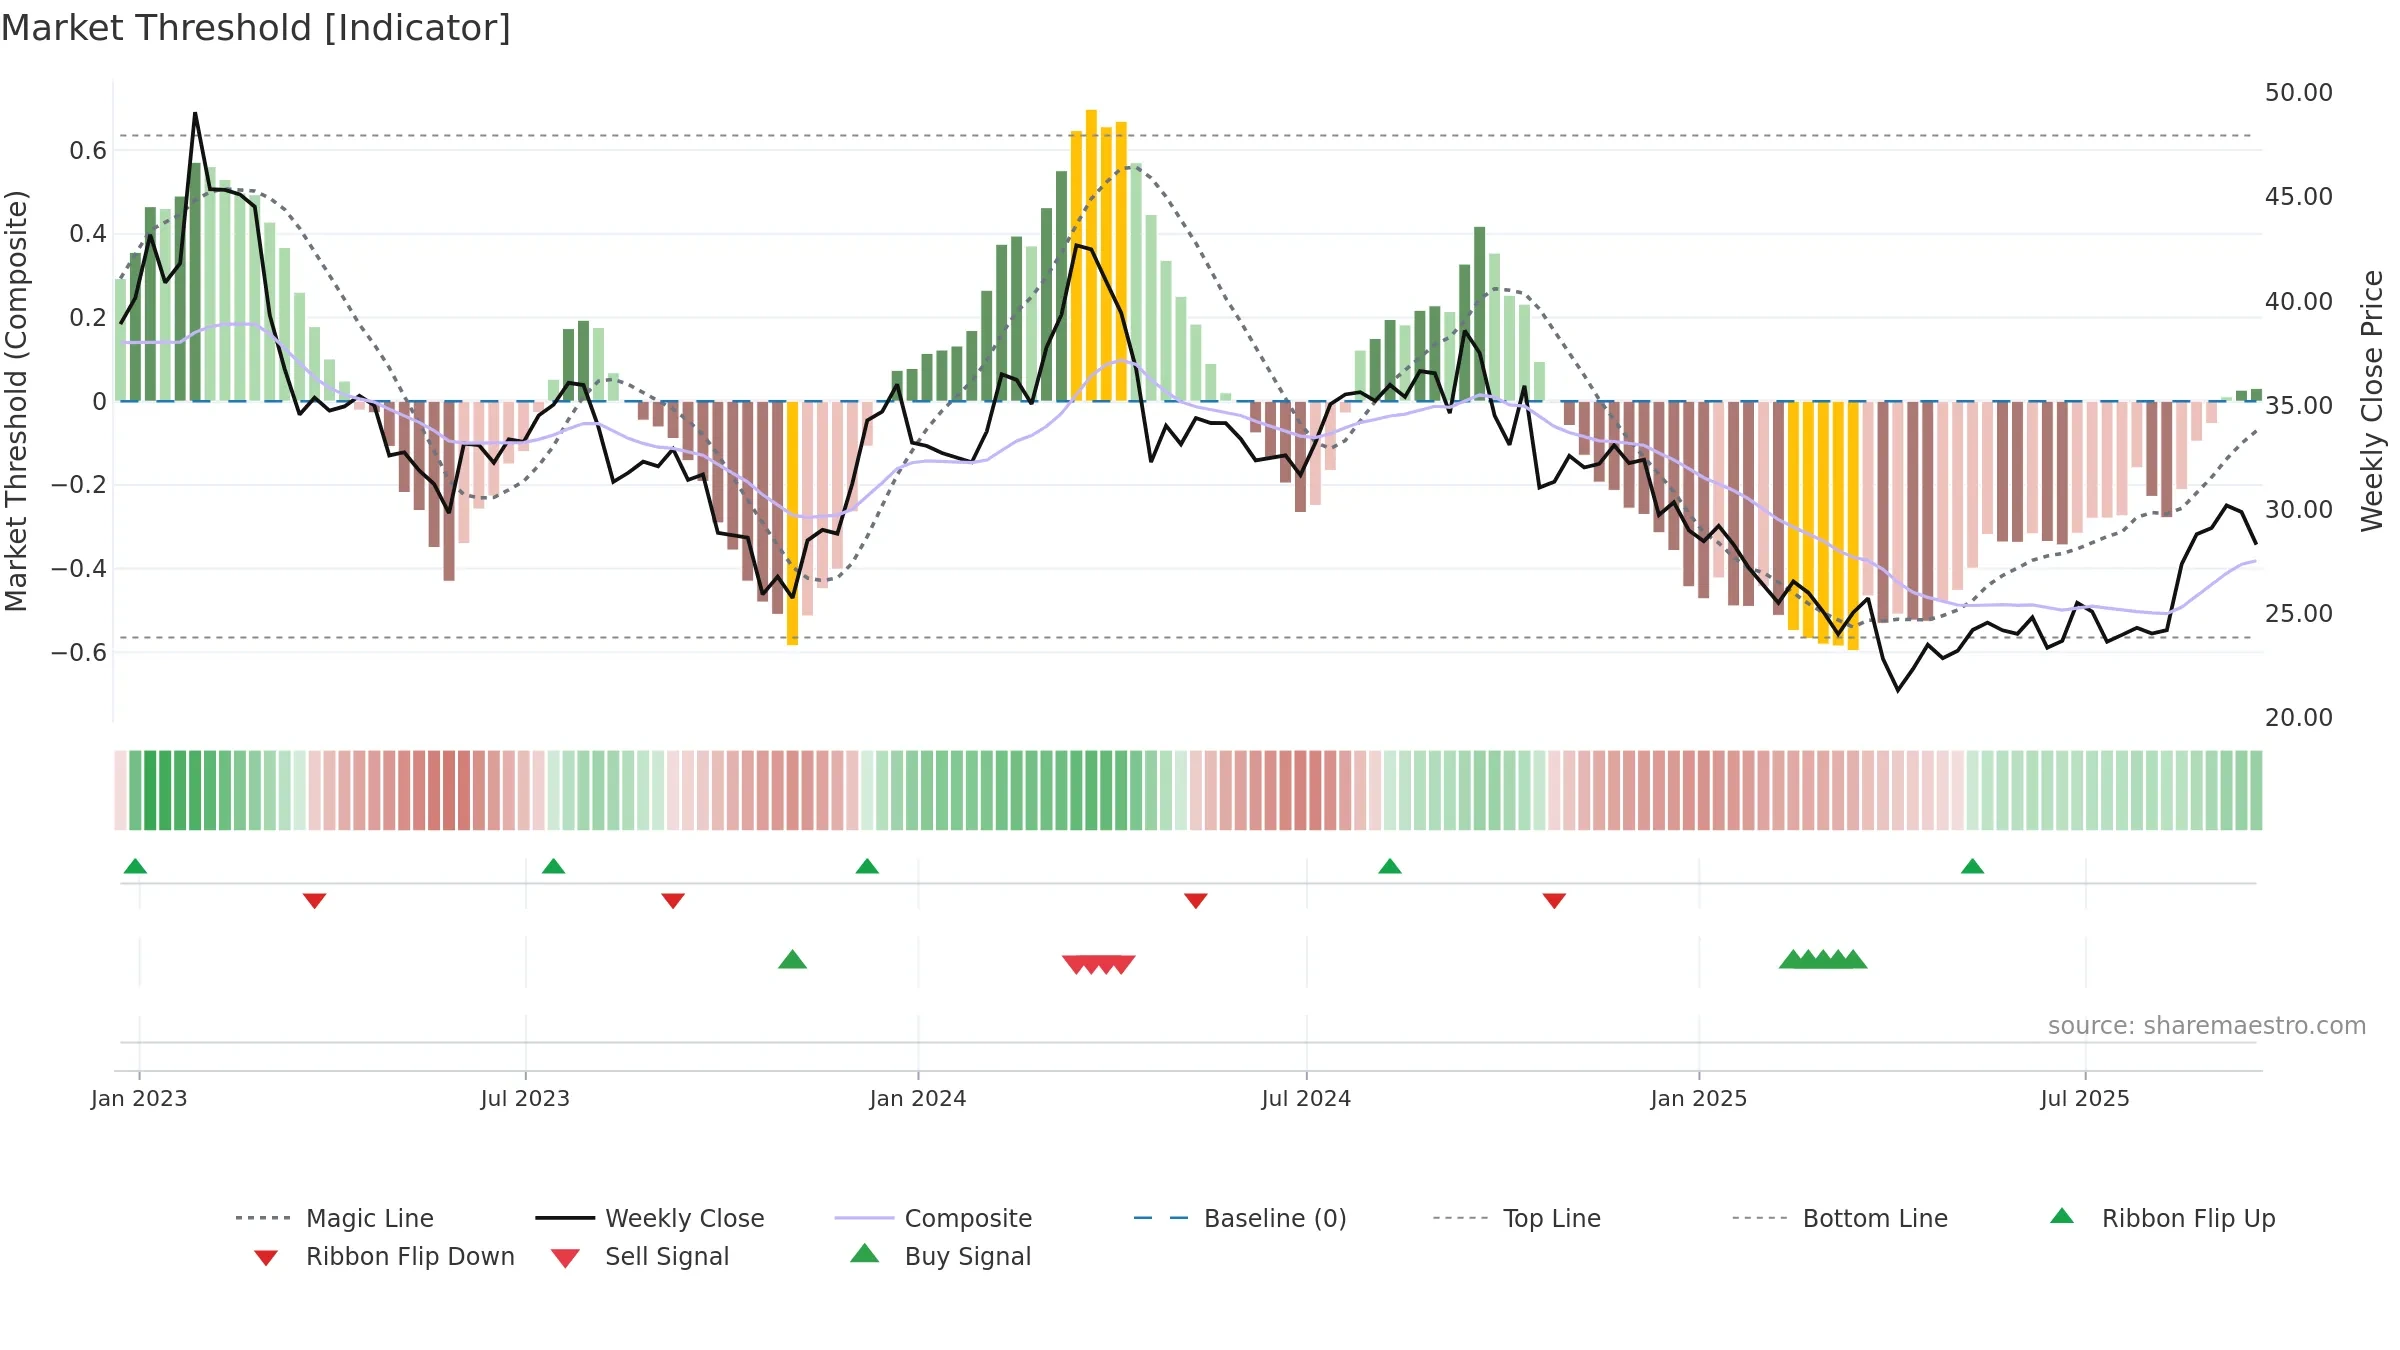Click the Jul 2025 x-axis label

pyautogui.click(x=2085, y=1099)
